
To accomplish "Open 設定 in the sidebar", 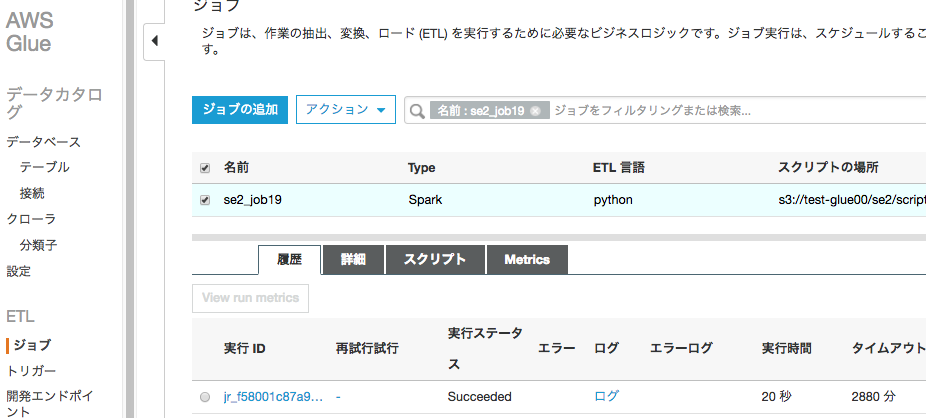I will pos(18,272).
